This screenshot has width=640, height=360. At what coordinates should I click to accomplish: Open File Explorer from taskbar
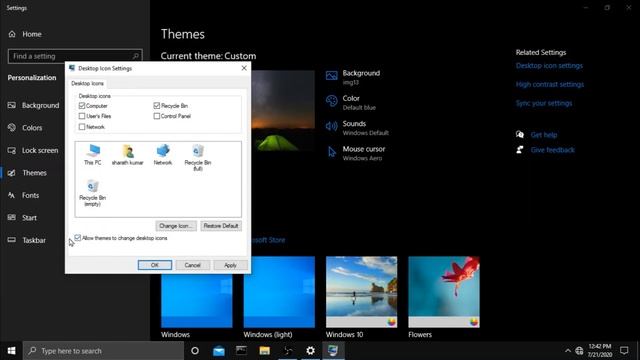point(264,351)
